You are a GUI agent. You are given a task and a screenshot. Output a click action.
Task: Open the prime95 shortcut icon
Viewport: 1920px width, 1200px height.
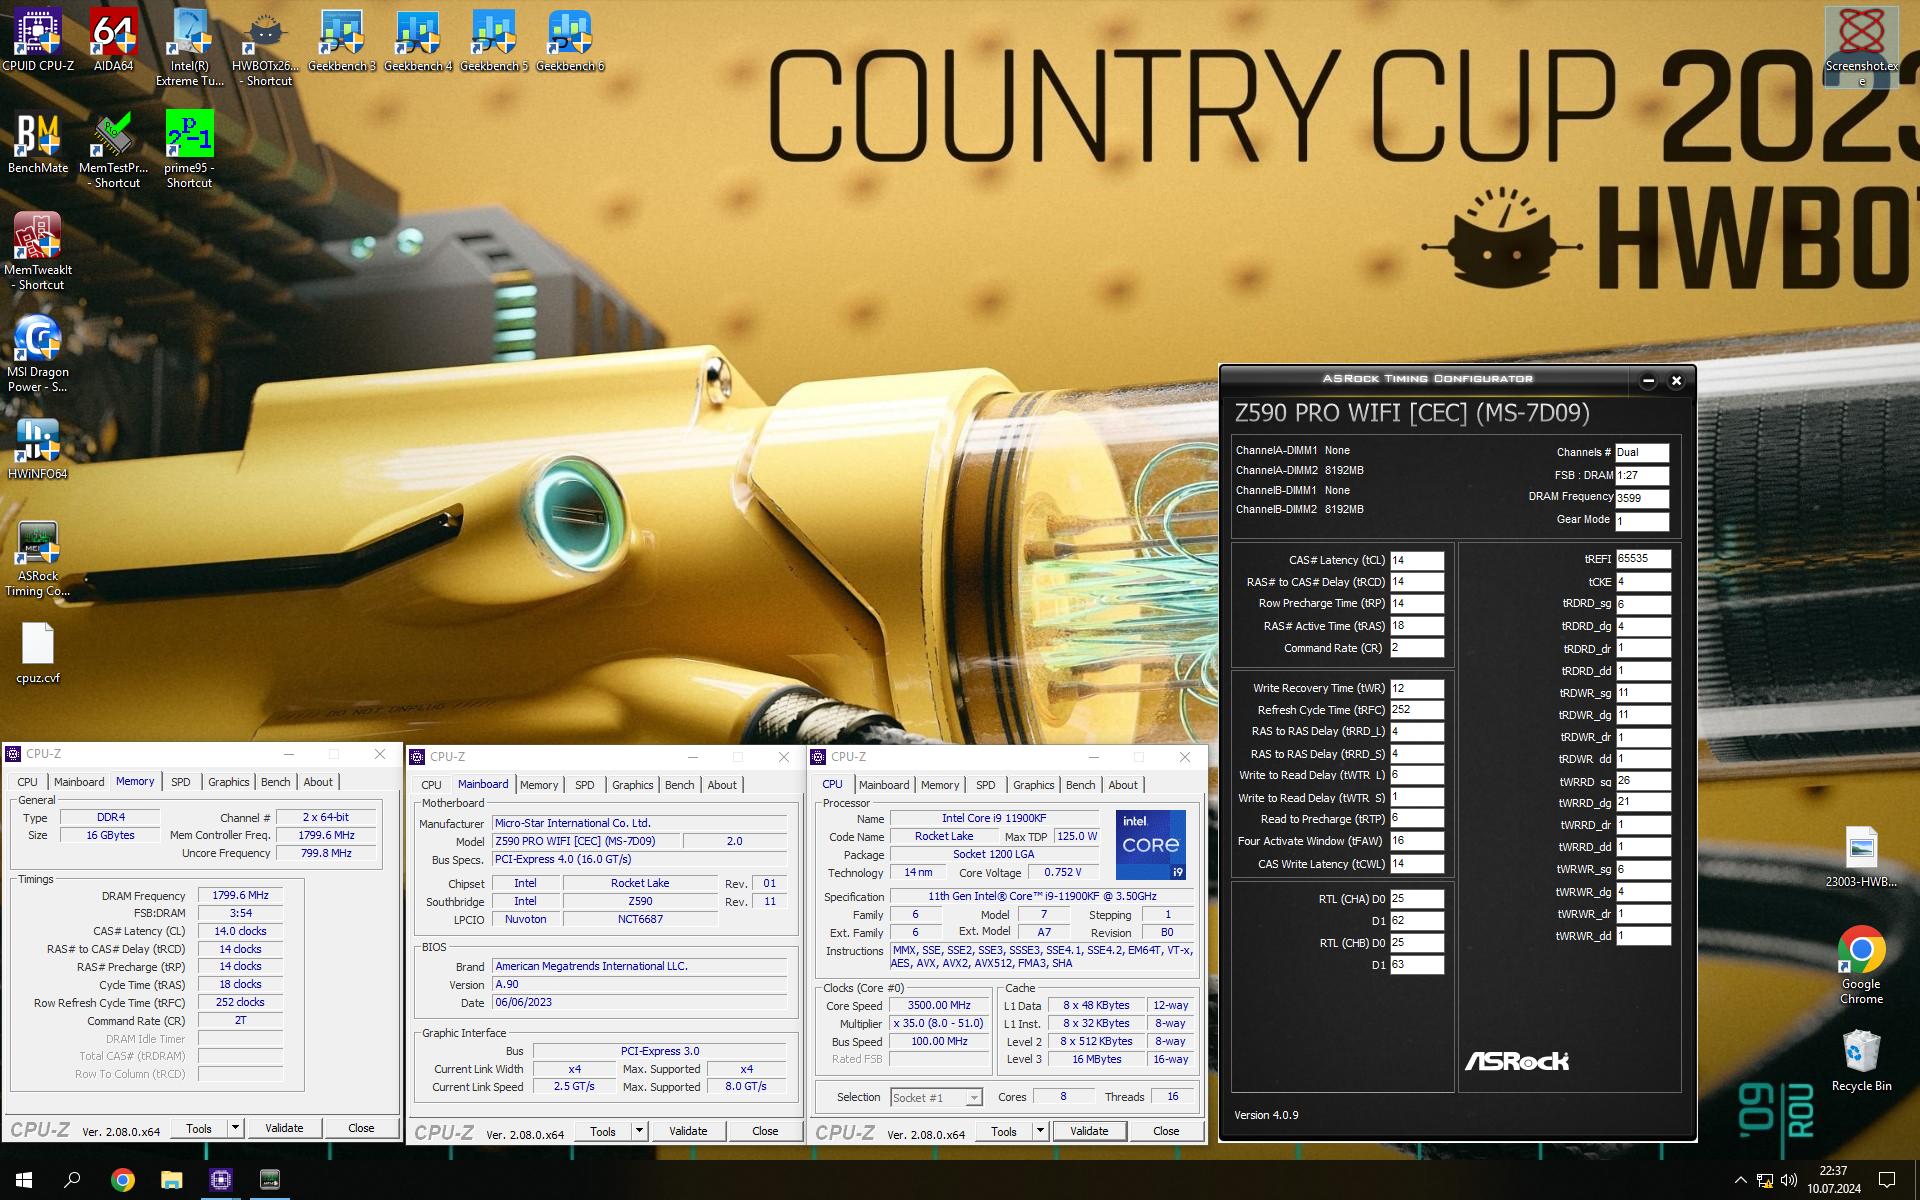(189, 149)
